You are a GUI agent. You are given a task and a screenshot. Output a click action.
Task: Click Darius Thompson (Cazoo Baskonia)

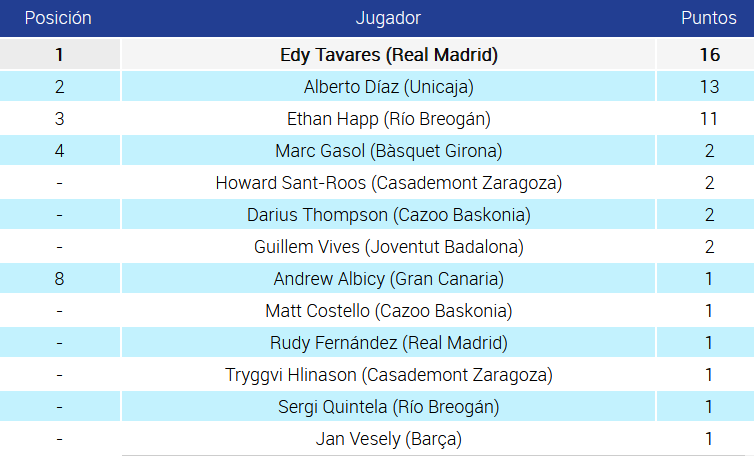click(x=388, y=215)
